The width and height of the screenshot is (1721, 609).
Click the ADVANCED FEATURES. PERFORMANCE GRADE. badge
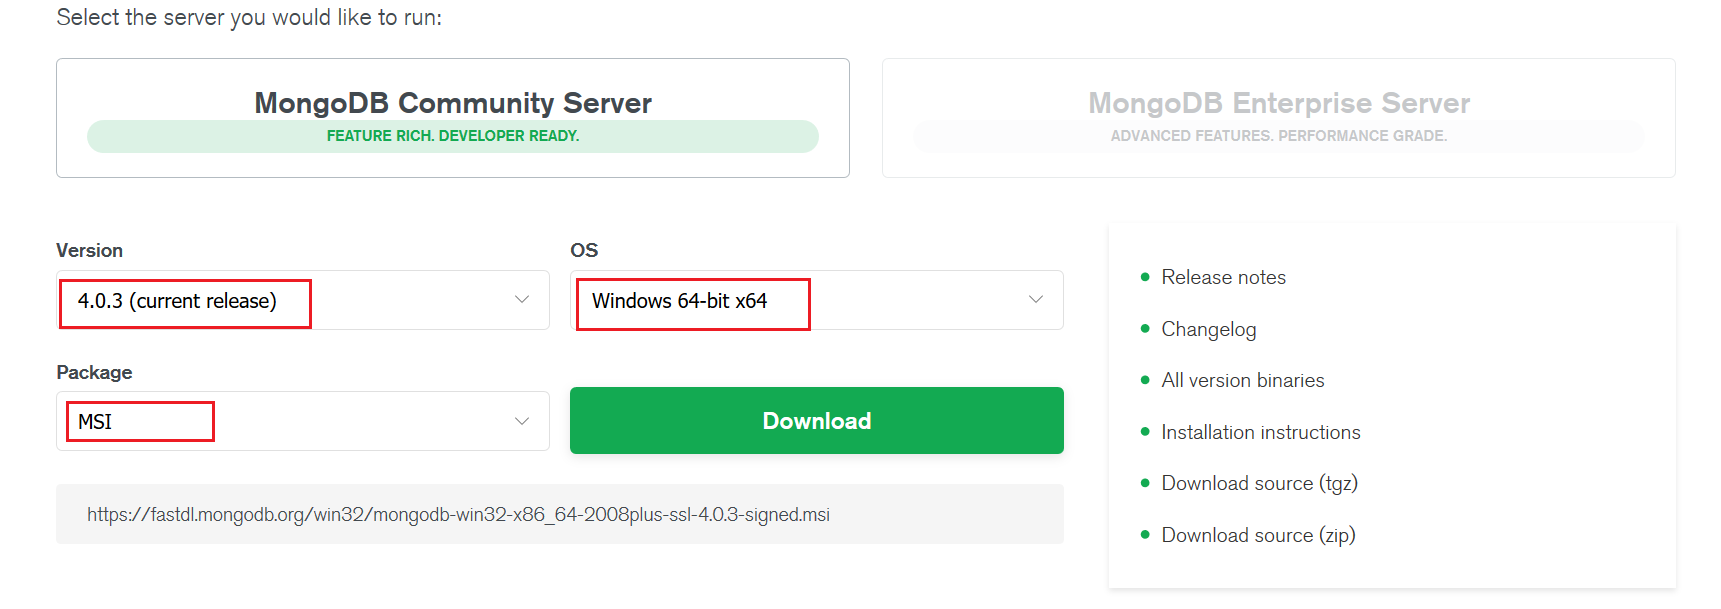click(x=1278, y=136)
